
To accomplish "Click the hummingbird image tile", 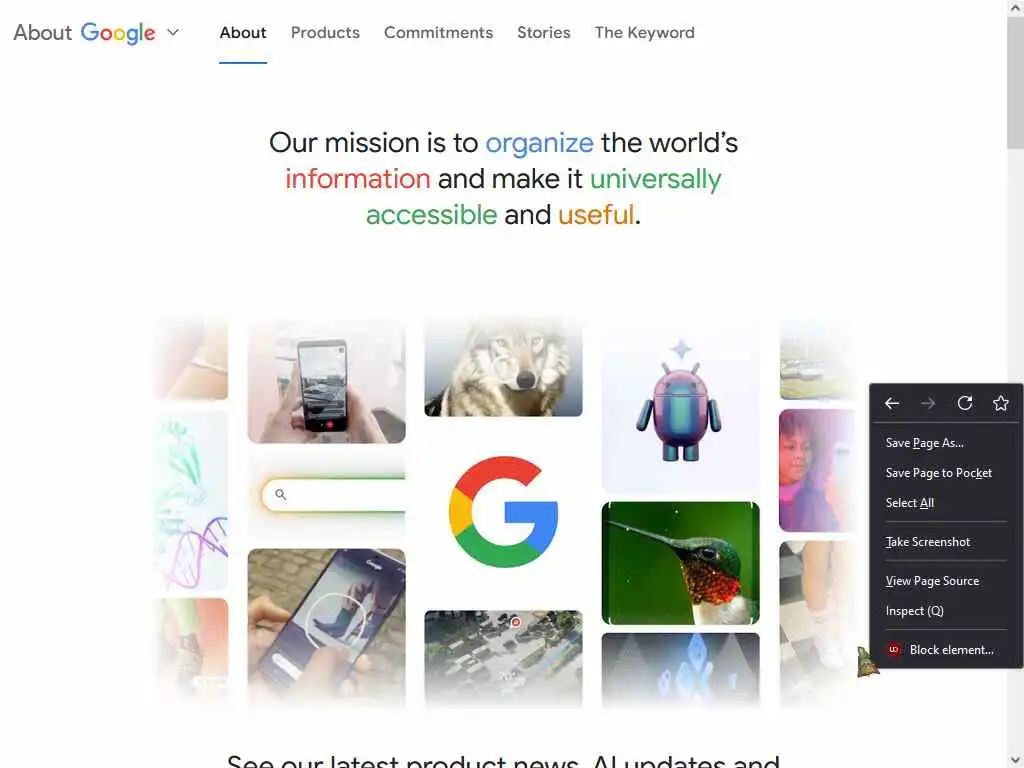I will pos(680,563).
